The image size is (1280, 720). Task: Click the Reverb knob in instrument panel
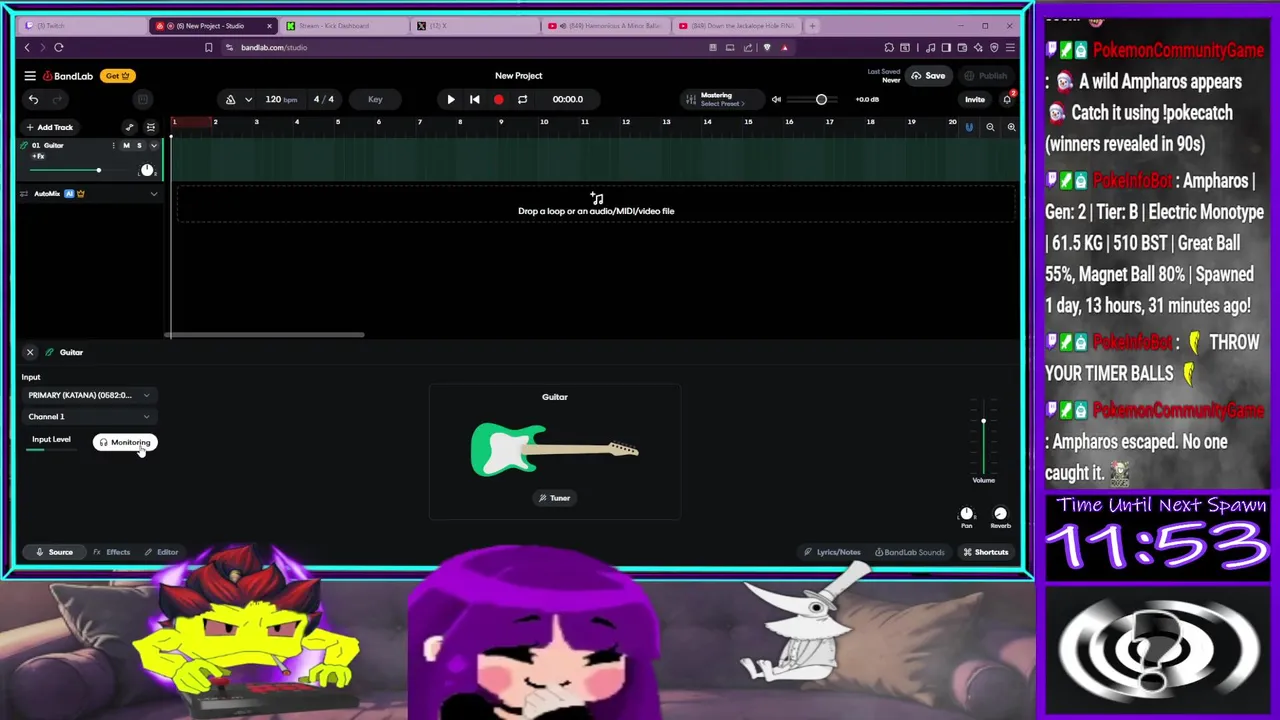click(x=1000, y=514)
